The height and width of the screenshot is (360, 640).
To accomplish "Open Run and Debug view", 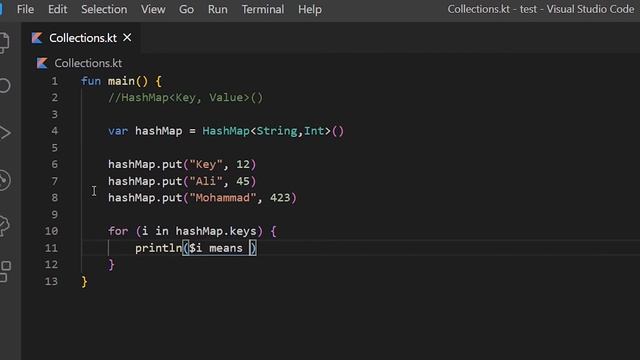I will pyautogui.click(x=5, y=133).
